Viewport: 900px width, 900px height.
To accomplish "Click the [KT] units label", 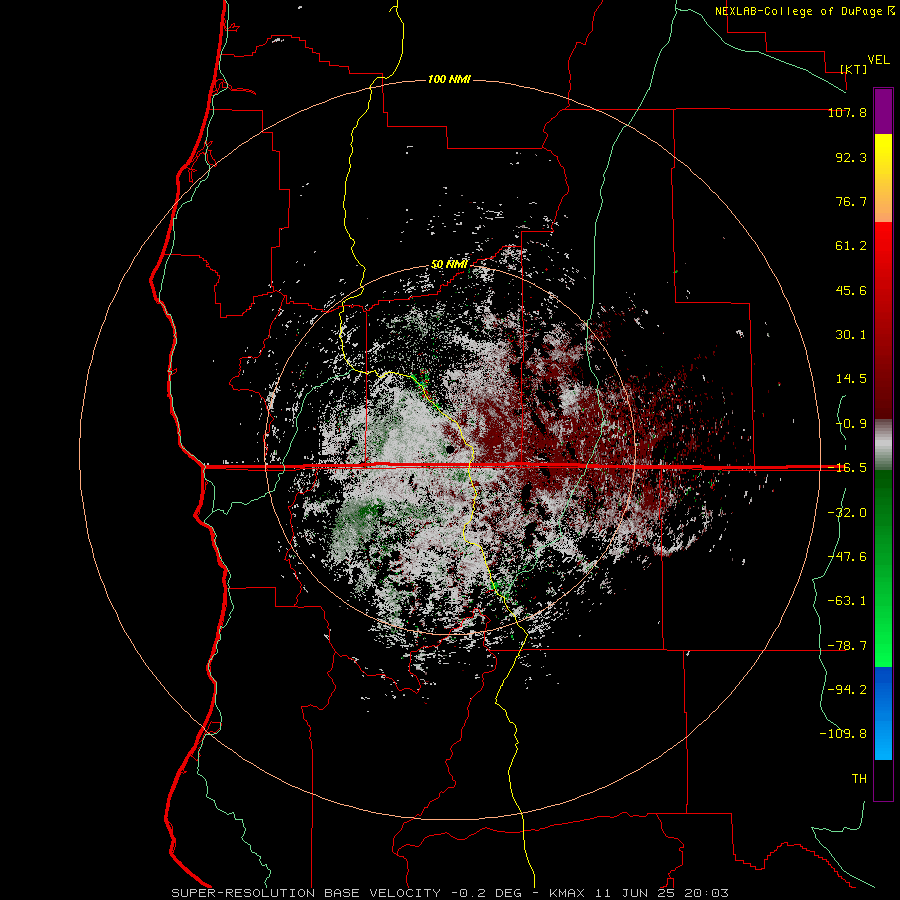I will (x=854, y=69).
